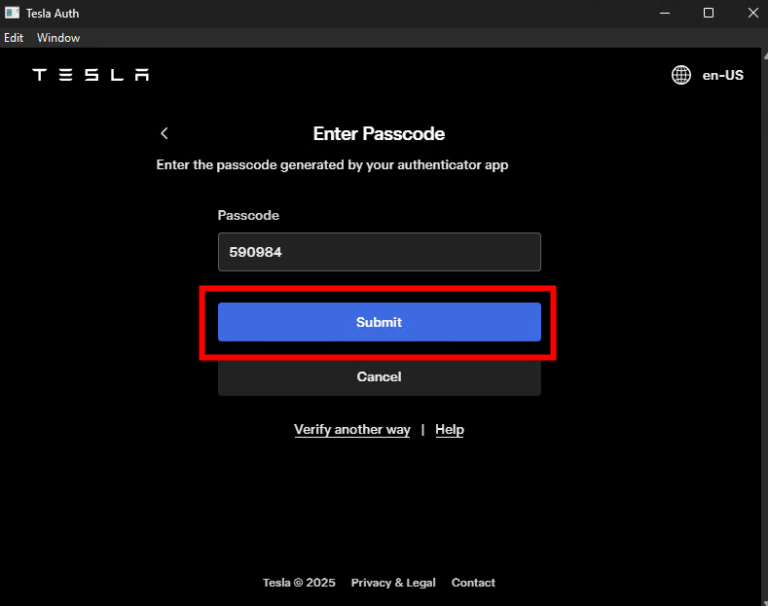
Task: Click the Passcode field label
Action: (x=248, y=216)
